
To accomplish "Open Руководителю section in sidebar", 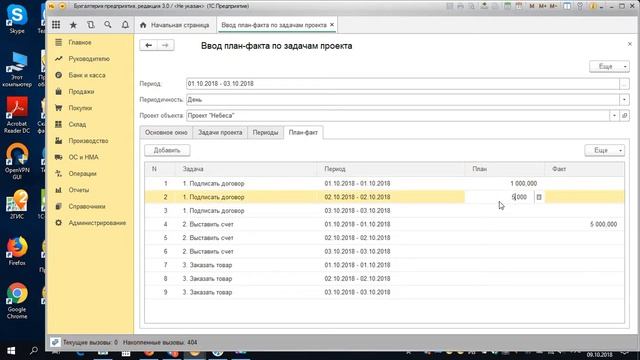I will coord(89,59).
